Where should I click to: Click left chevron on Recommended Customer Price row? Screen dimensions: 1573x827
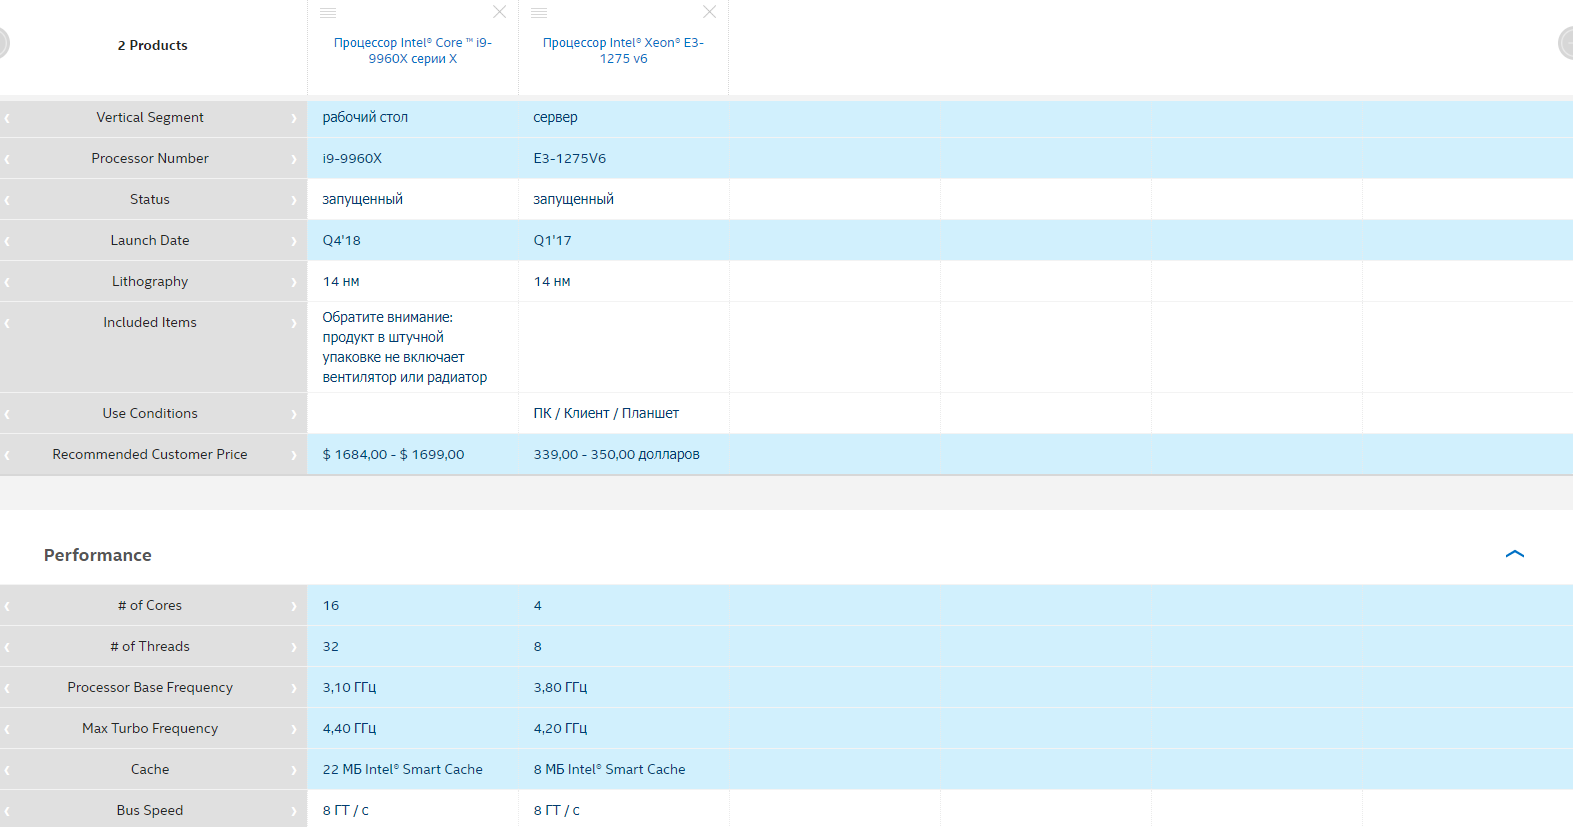point(7,455)
